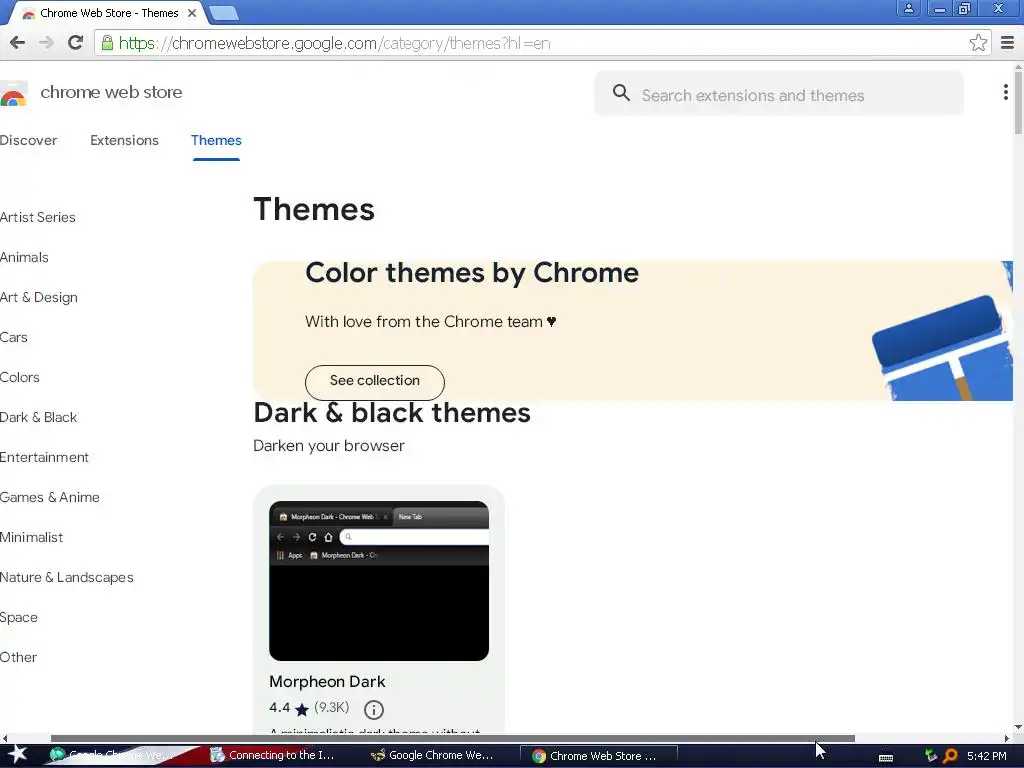Open the taskbar item Chrome Web Store ...
Viewport: 1024px width, 768px height.
598,756
